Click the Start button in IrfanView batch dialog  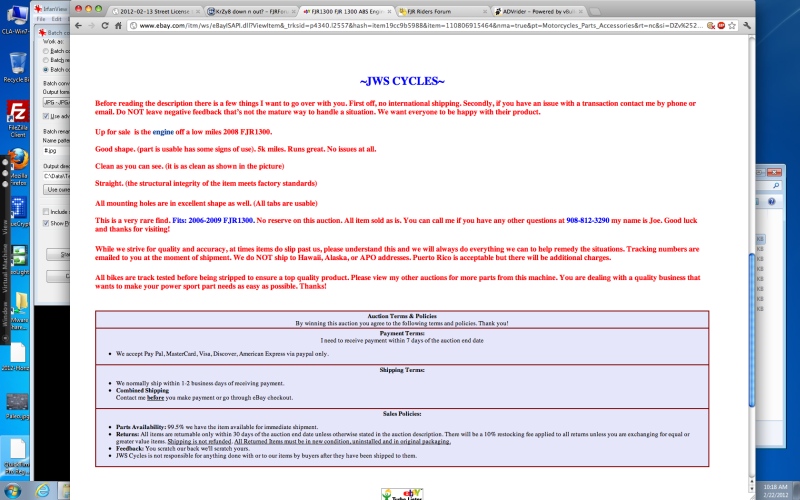[x=58, y=254]
